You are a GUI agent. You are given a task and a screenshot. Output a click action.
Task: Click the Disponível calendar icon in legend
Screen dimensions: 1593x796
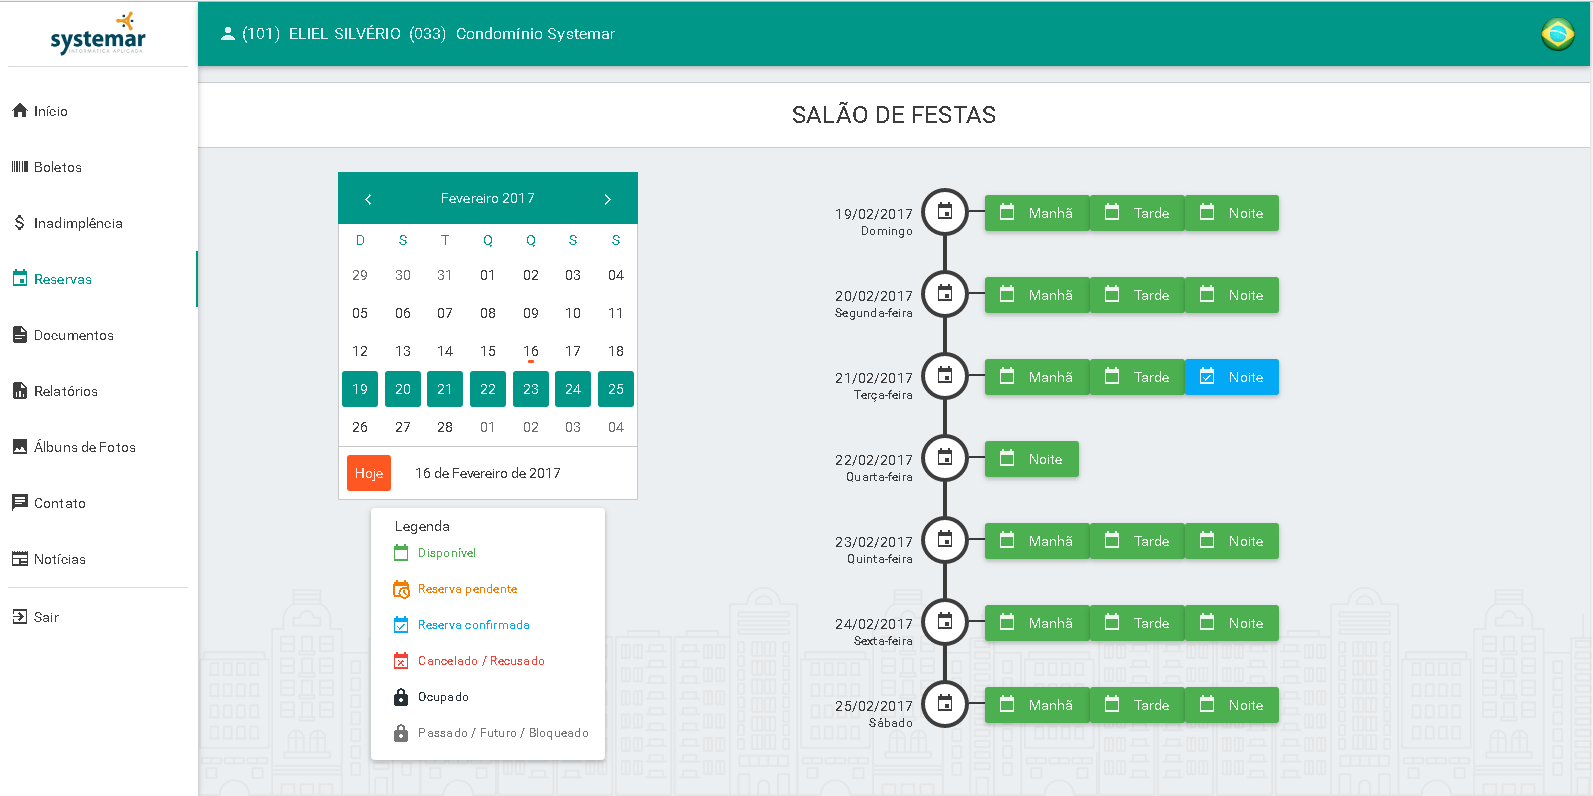click(x=401, y=553)
